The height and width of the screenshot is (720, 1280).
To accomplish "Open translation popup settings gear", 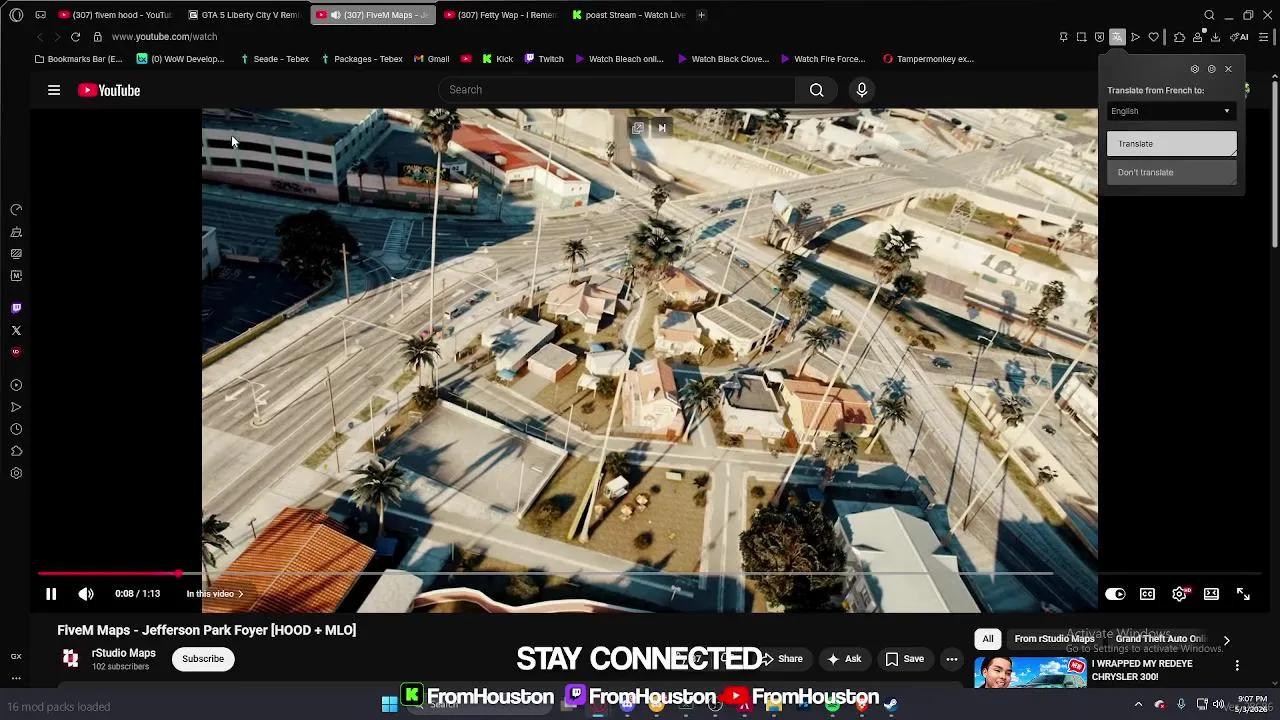I will [x=1194, y=69].
